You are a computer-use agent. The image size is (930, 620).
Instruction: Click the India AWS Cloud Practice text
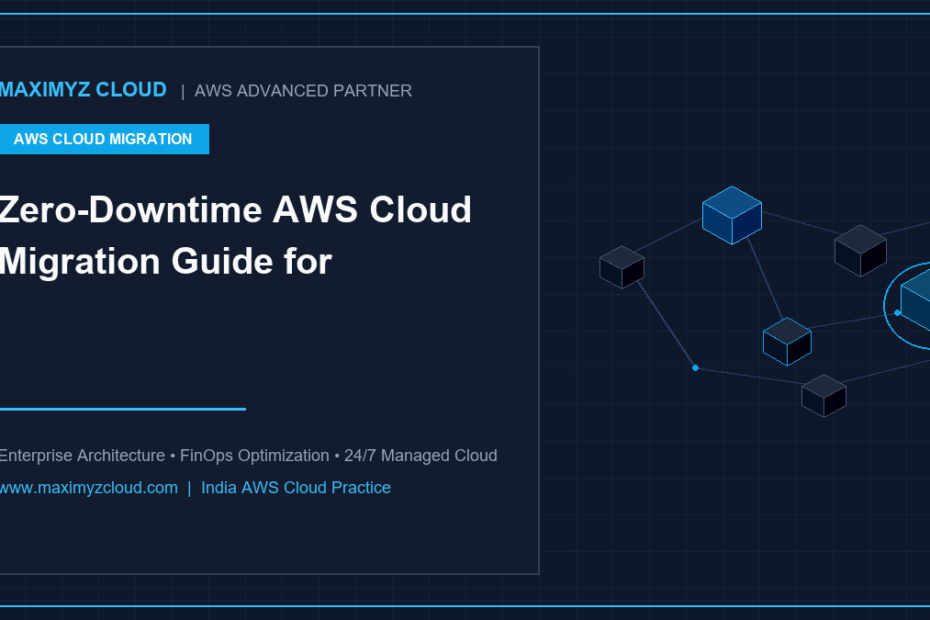click(x=296, y=488)
